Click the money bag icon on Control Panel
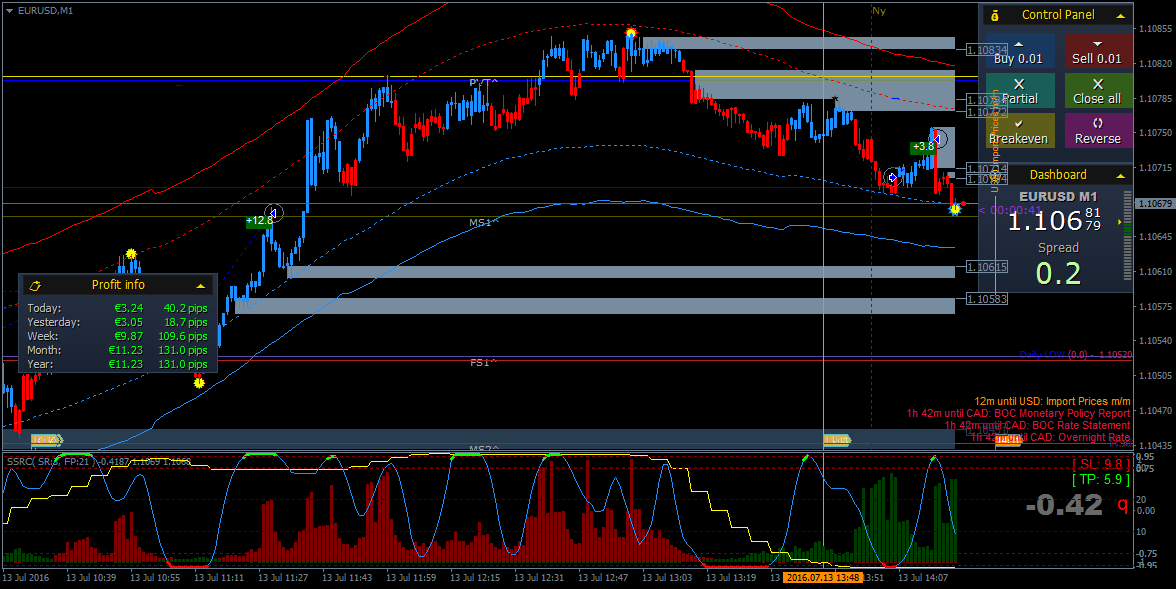The height and width of the screenshot is (589, 1176). tap(994, 15)
